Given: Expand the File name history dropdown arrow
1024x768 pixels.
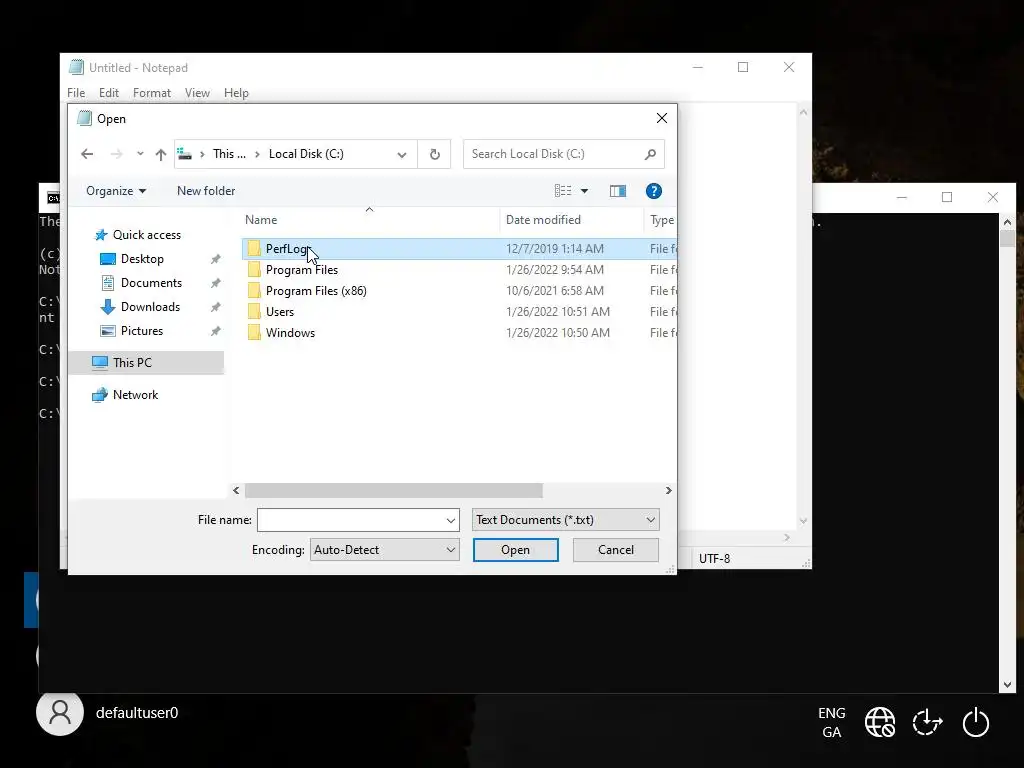Looking at the screenshot, I should (451, 520).
